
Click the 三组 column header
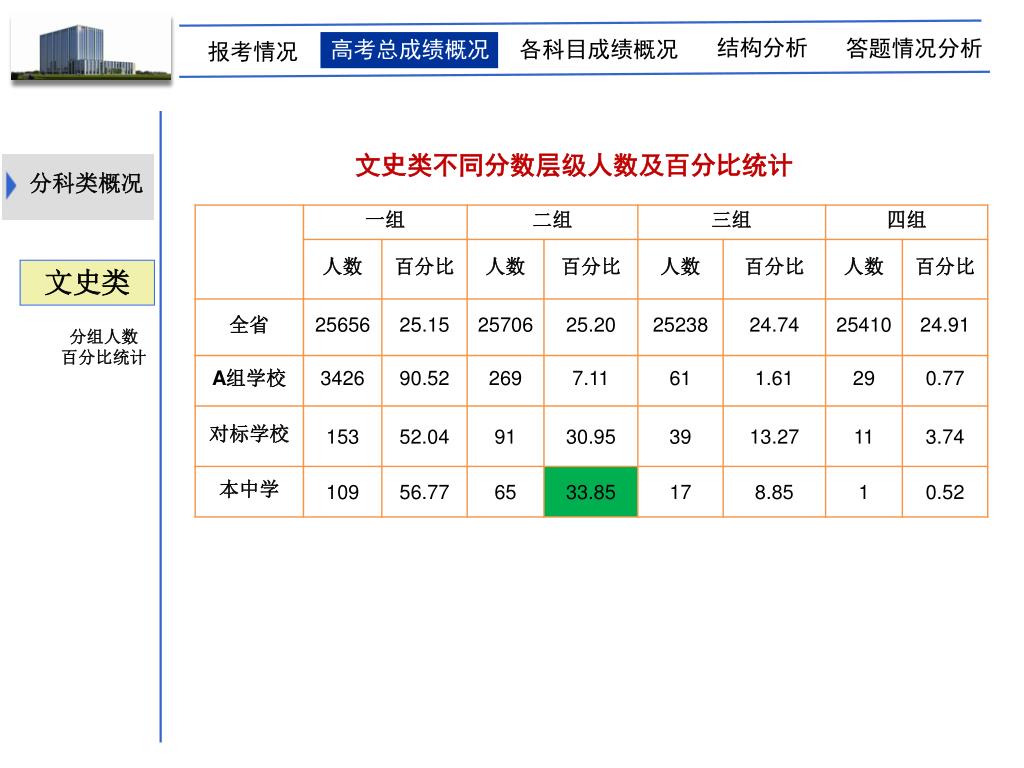click(731, 221)
